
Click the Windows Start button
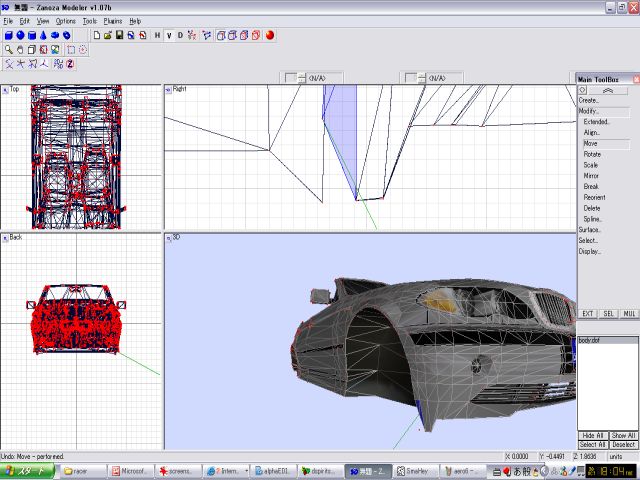[x=28, y=470]
